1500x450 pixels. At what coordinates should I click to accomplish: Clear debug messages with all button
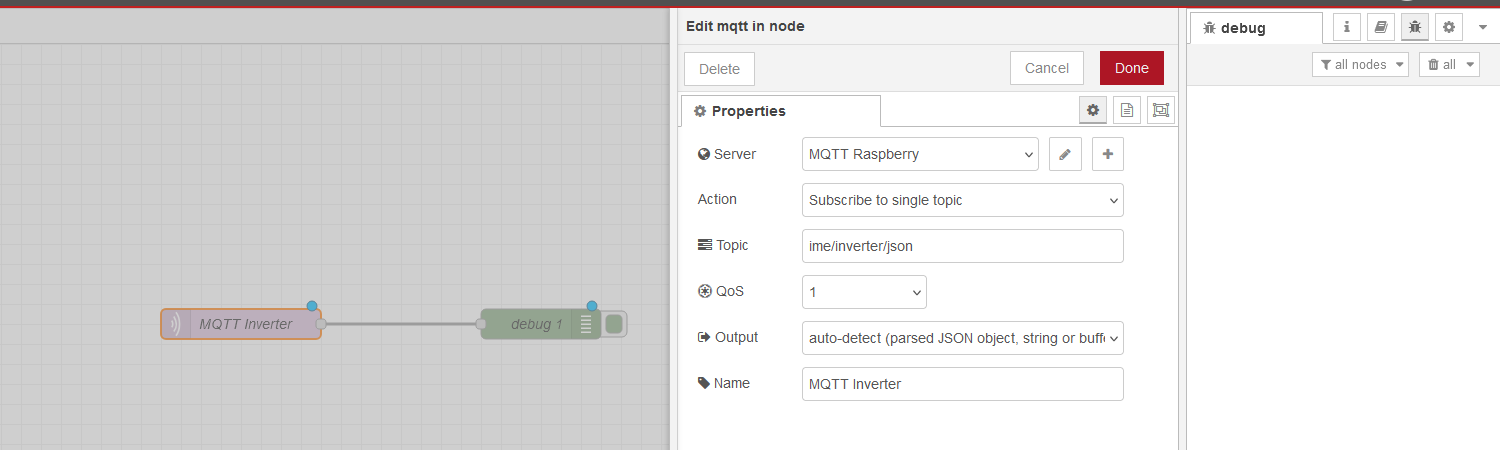tap(1449, 64)
